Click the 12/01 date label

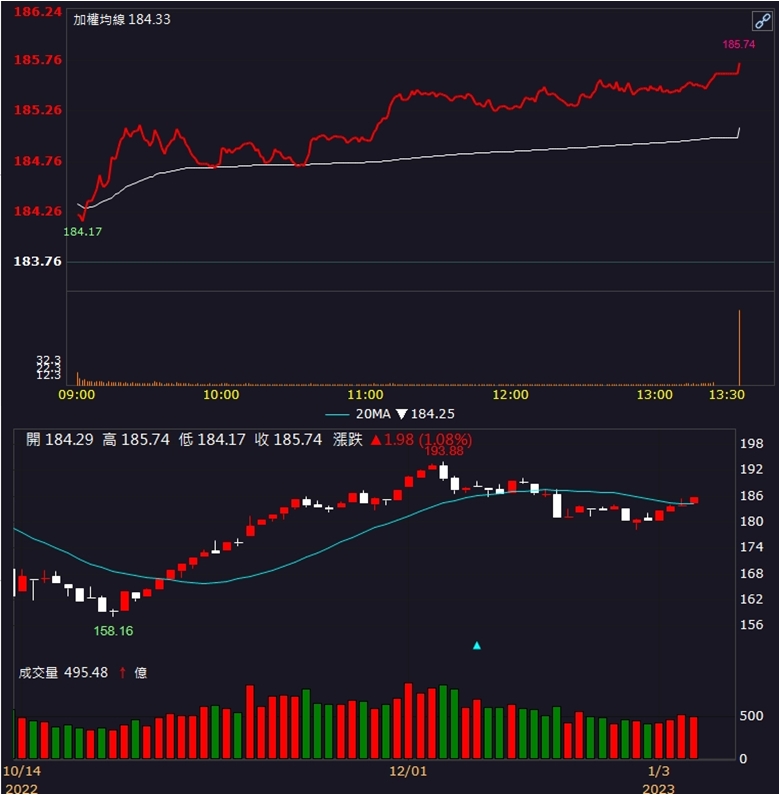pyautogui.click(x=408, y=772)
